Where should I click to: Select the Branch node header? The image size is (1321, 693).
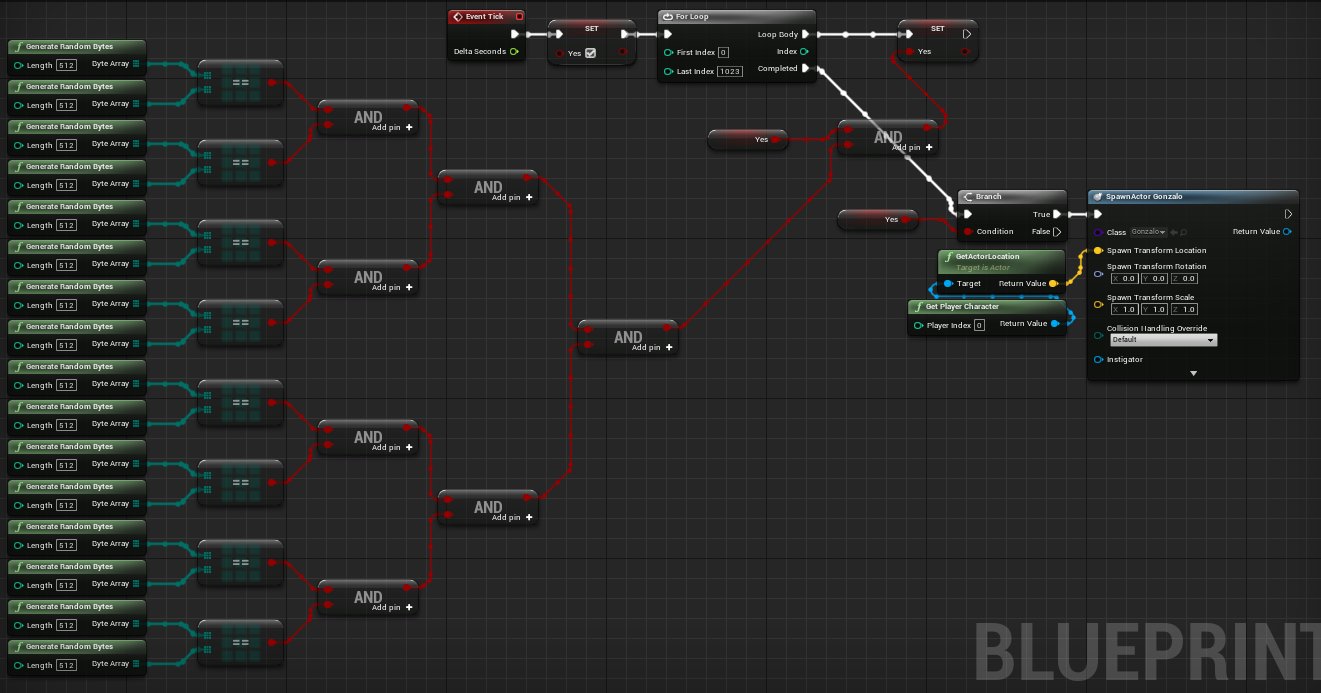point(1012,197)
